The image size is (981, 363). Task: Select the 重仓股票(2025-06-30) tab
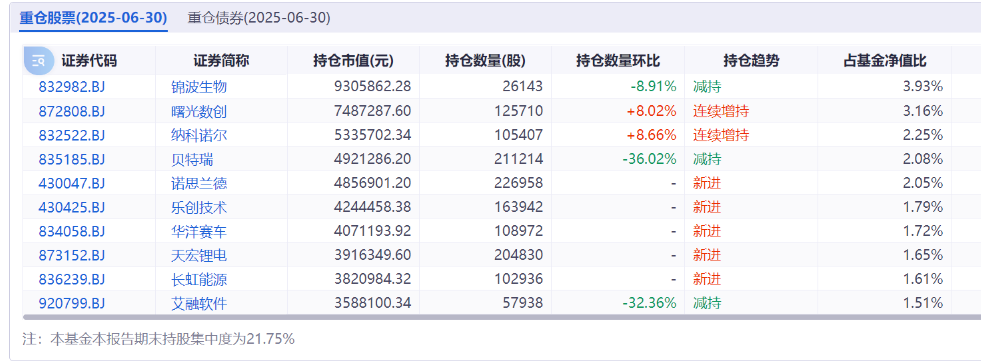click(93, 18)
